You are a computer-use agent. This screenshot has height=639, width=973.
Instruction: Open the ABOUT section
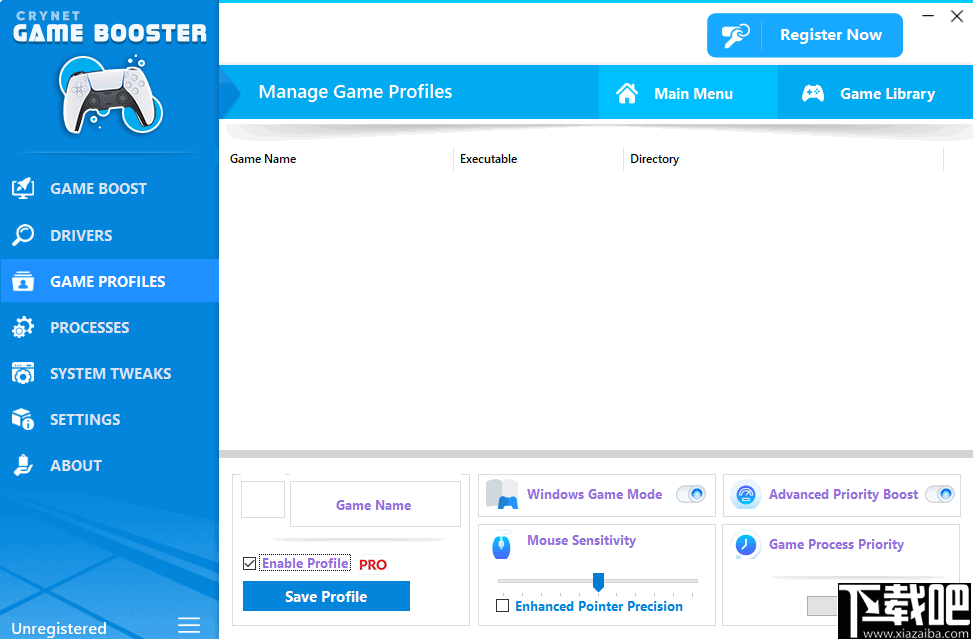pyautogui.click(x=109, y=465)
